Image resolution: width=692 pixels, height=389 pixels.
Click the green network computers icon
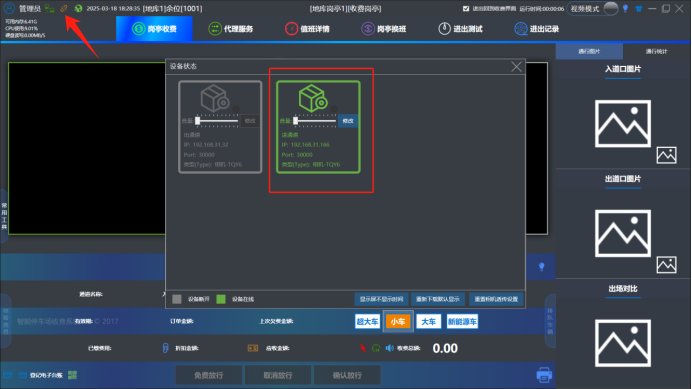[x=49, y=8]
